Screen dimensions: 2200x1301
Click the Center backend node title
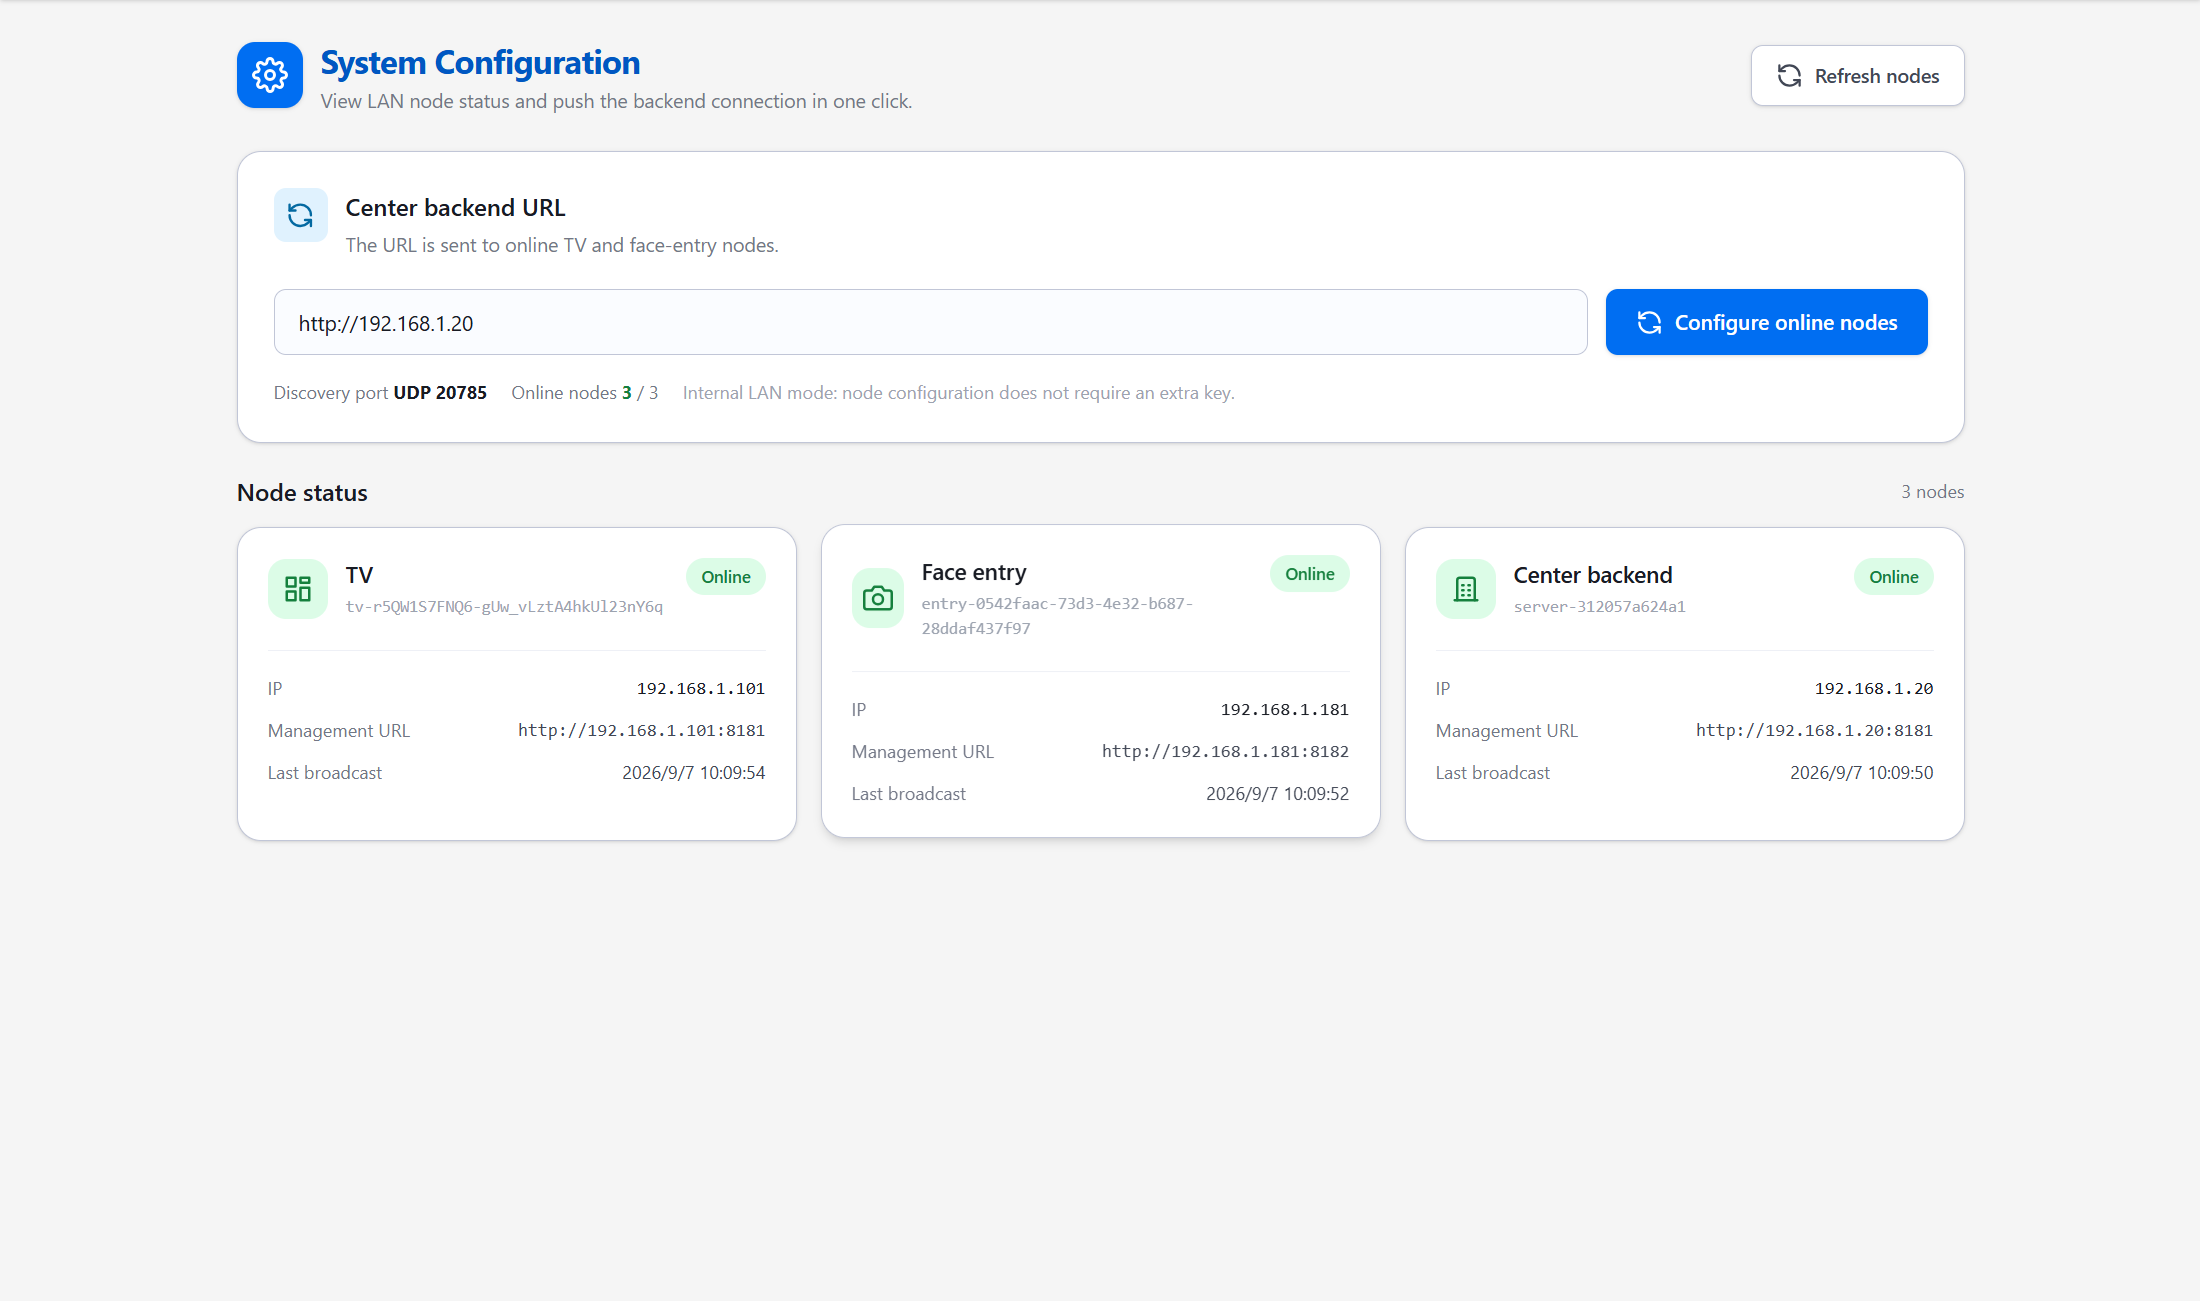pos(1592,575)
